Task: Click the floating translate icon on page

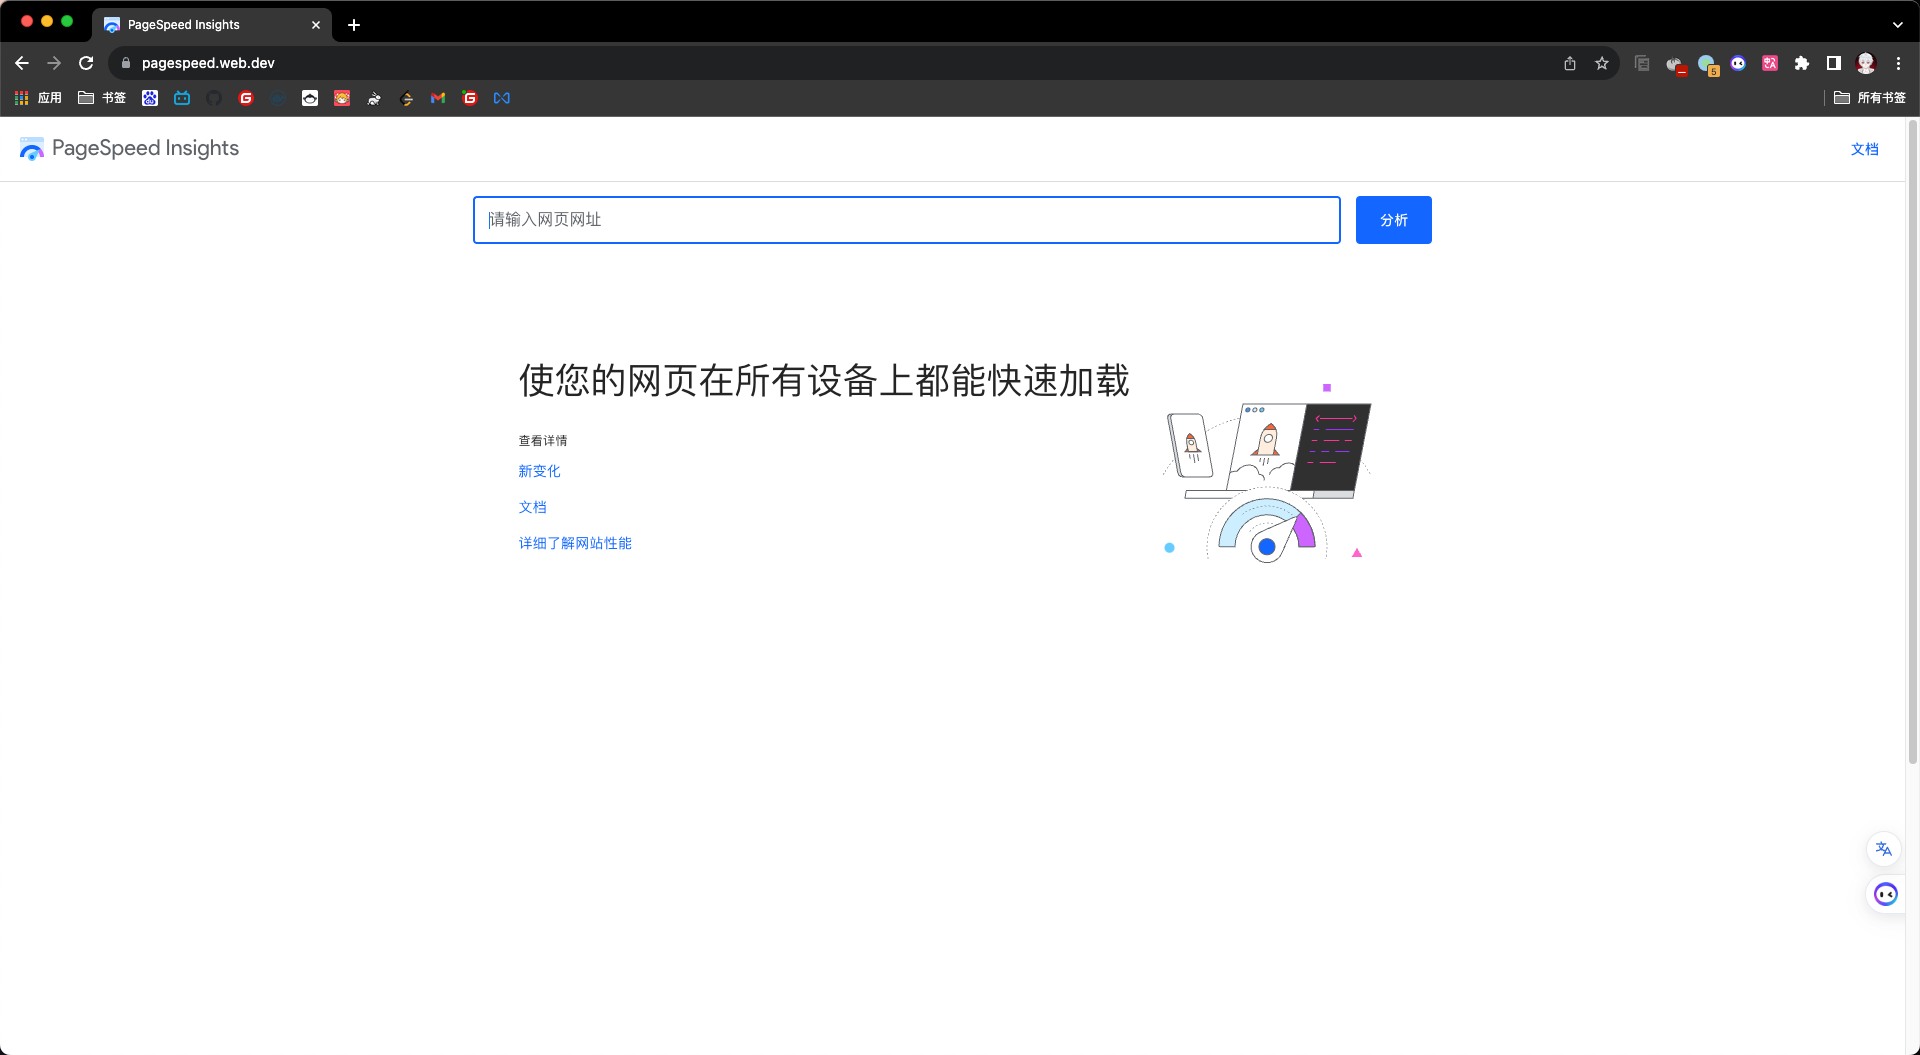Action: 1884,849
